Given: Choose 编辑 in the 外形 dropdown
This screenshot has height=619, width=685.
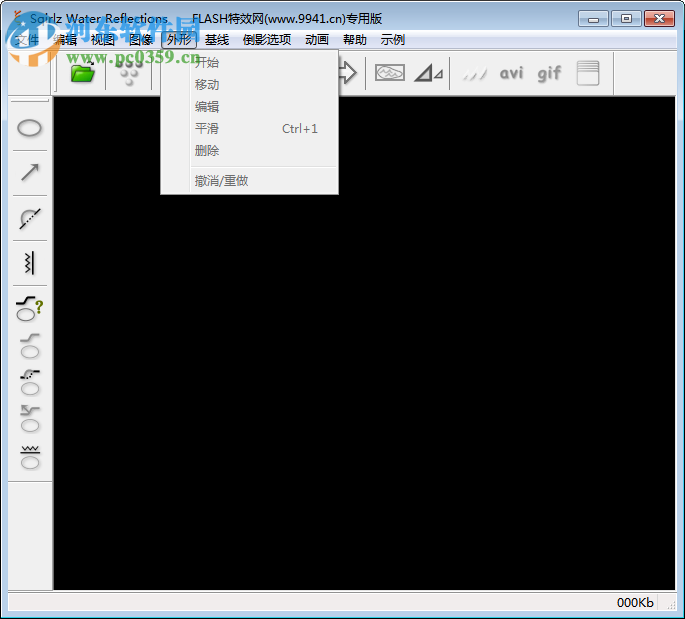Looking at the screenshot, I should pos(250,107).
